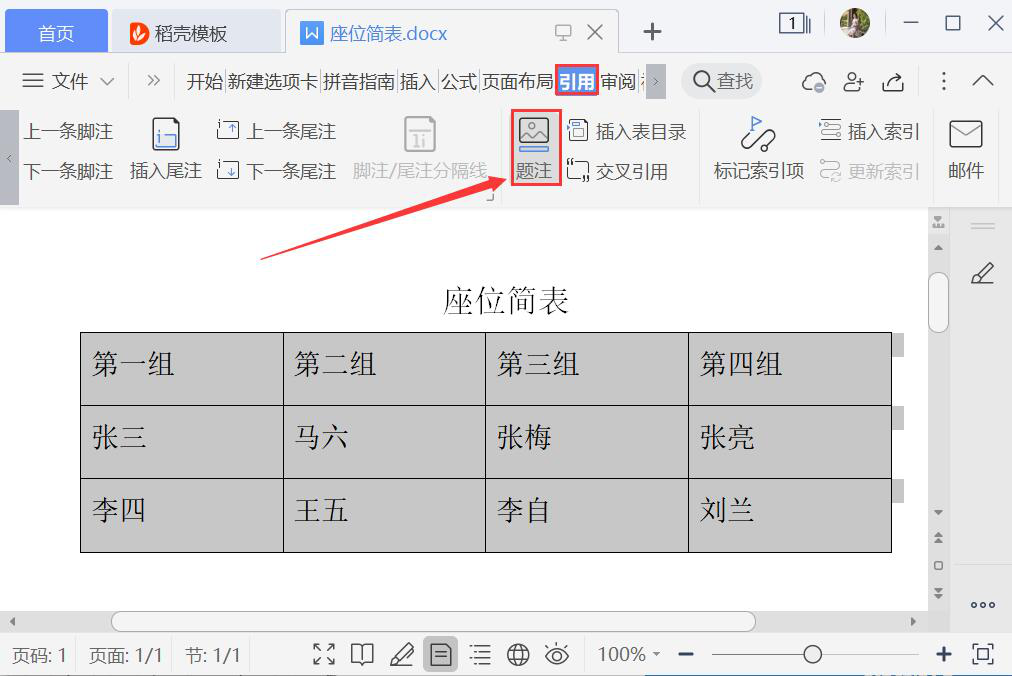Go to 下一条脚注 next footnote
Screen dimensions: 1012x676
[x=68, y=171]
